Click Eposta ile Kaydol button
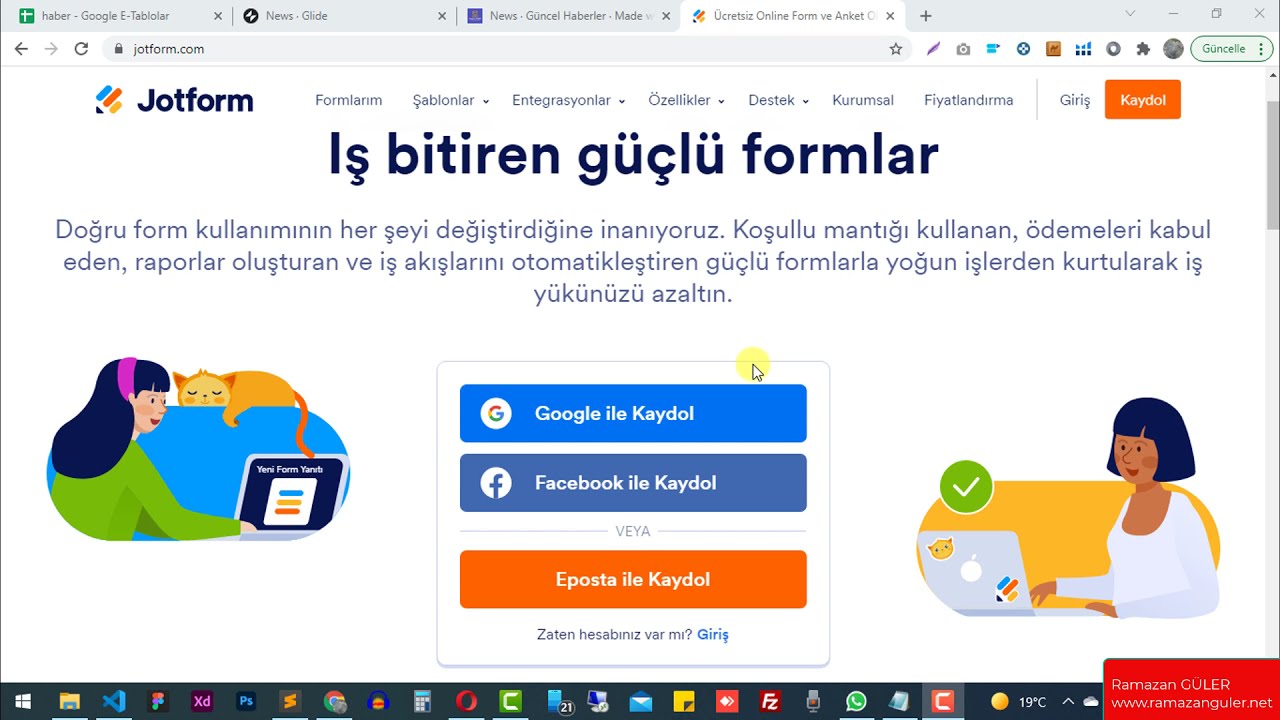The image size is (1280, 720). [633, 579]
